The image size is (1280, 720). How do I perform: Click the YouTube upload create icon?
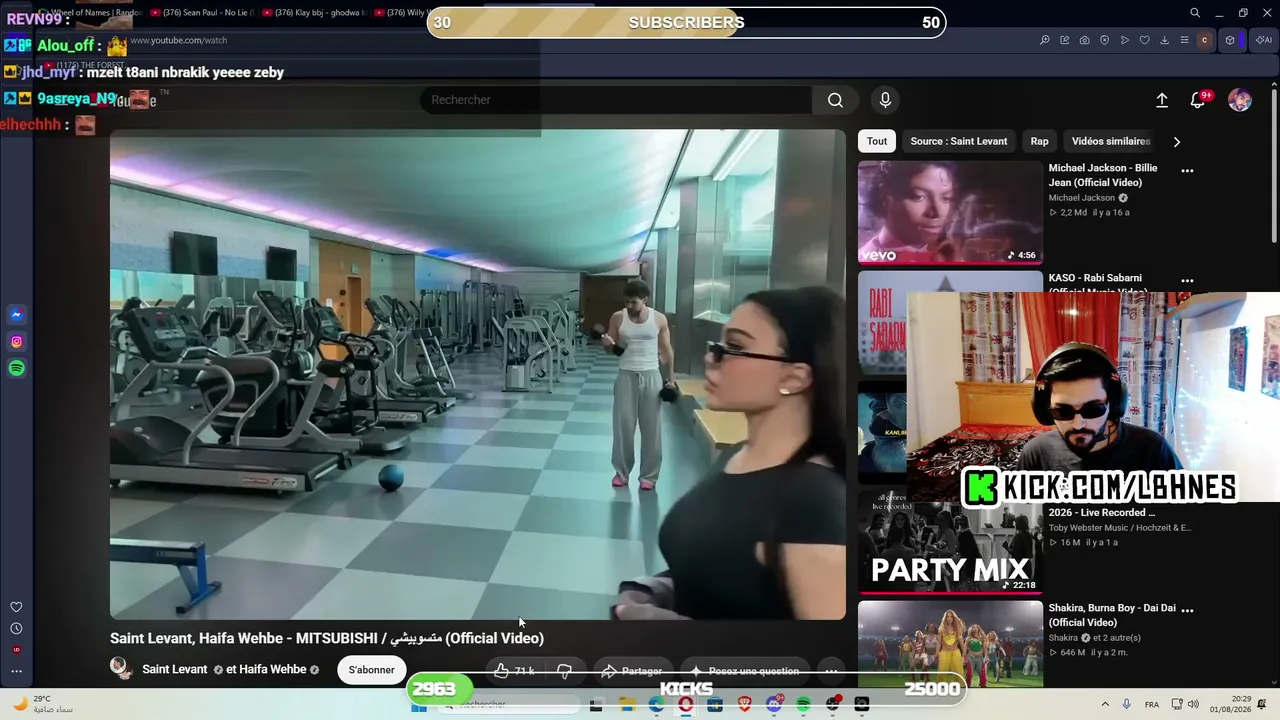[1162, 100]
